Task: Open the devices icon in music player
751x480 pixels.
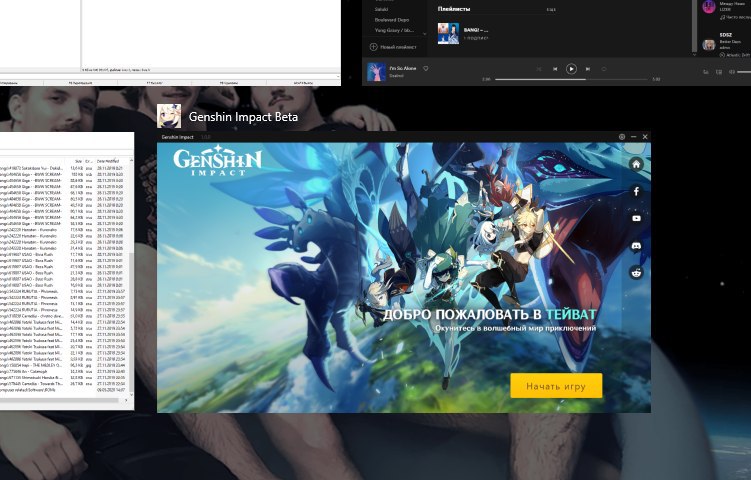Action: [x=719, y=72]
